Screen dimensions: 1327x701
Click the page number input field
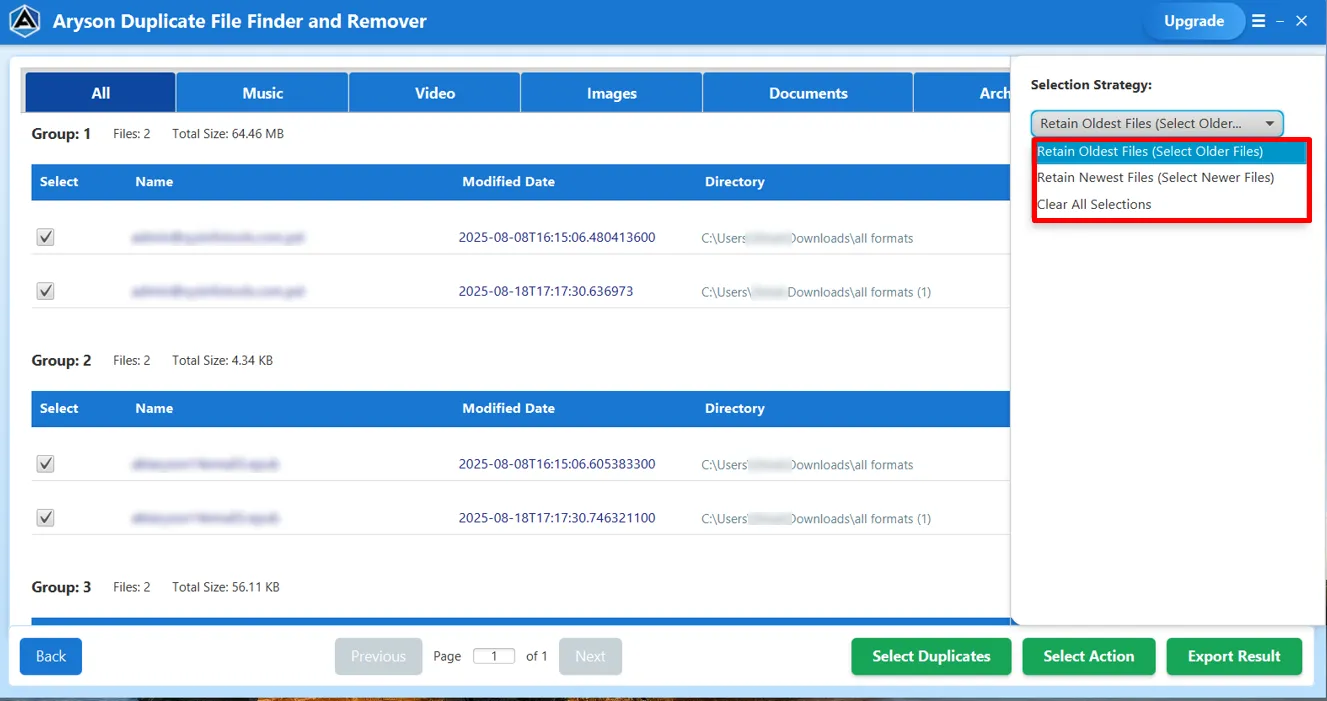(493, 656)
